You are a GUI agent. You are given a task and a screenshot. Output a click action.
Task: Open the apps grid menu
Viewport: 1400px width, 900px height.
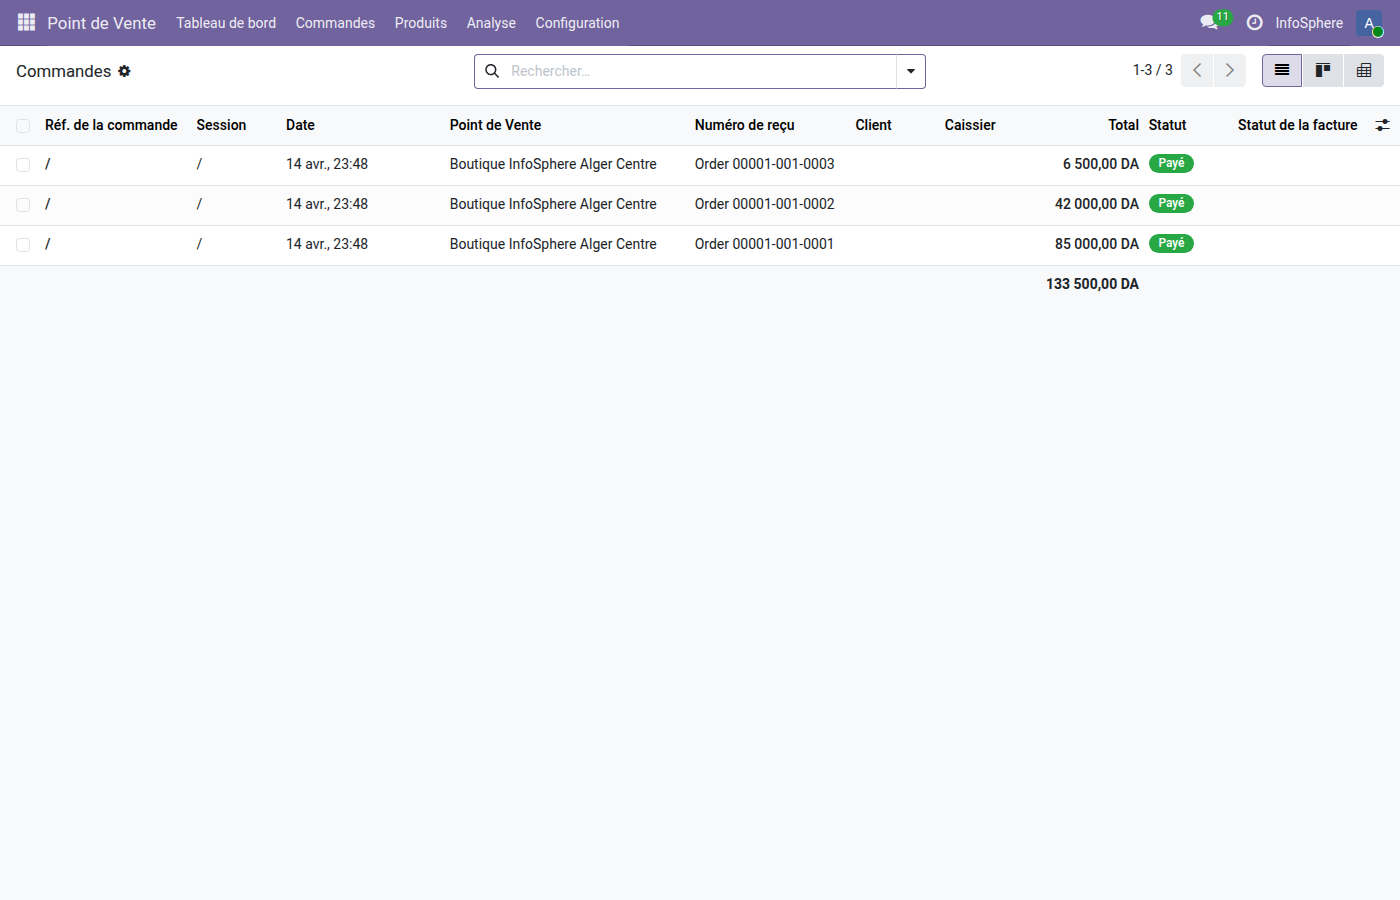coord(26,22)
